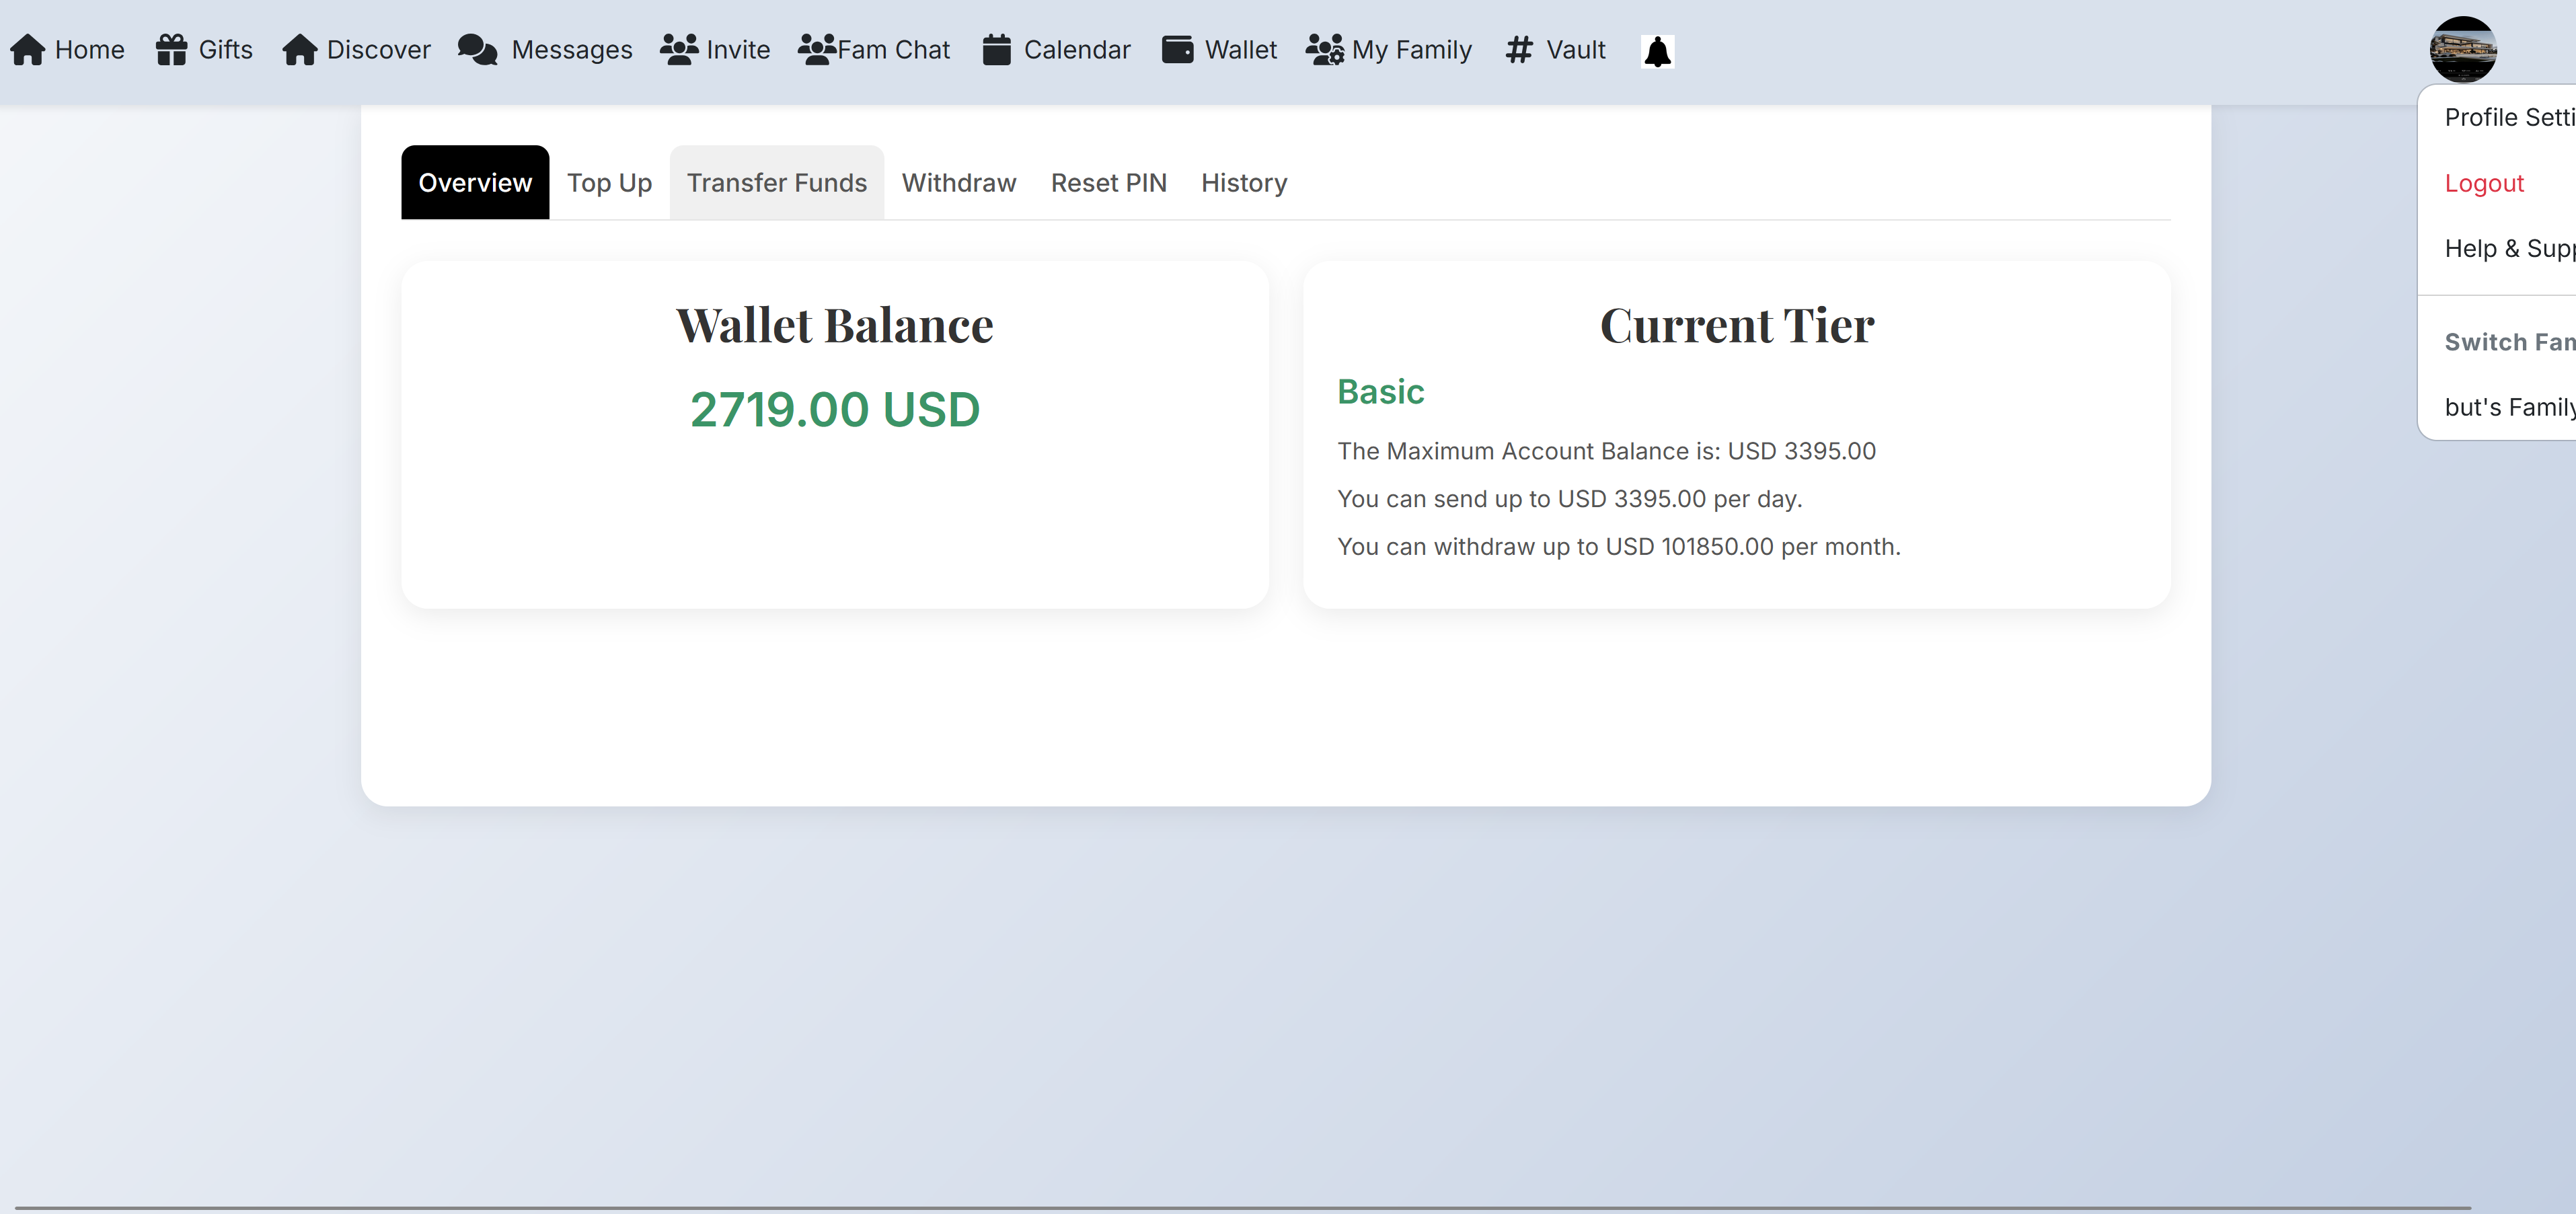This screenshot has width=2576, height=1214.
Task: Click the Invite people icon
Action: click(679, 50)
